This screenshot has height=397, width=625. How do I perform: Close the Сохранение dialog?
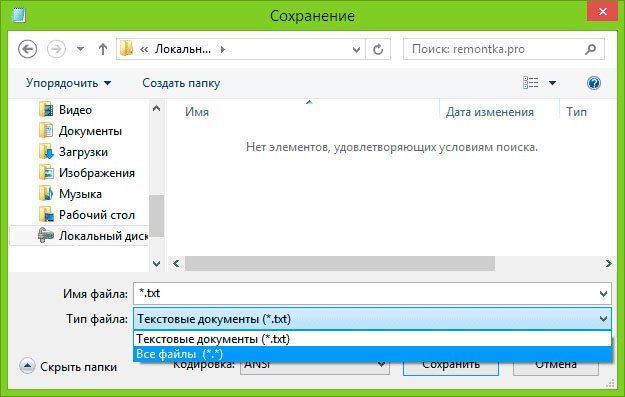(x=603, y=12)
